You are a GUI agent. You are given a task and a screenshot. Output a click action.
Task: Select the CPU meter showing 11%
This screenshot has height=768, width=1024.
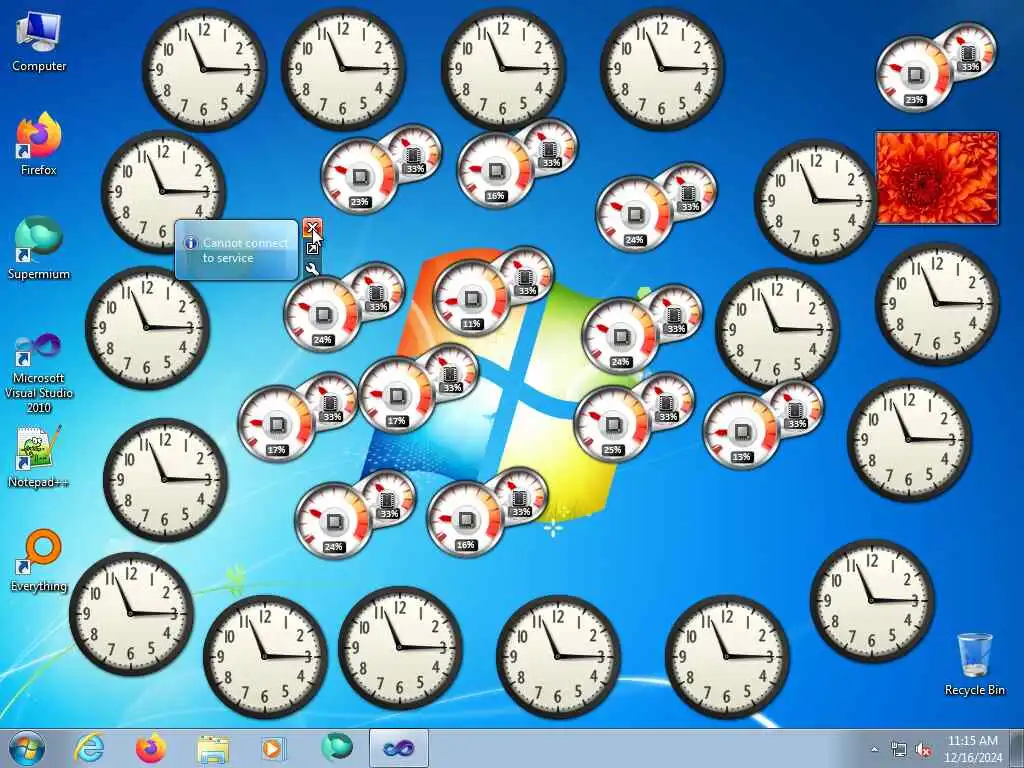point(471,298)
